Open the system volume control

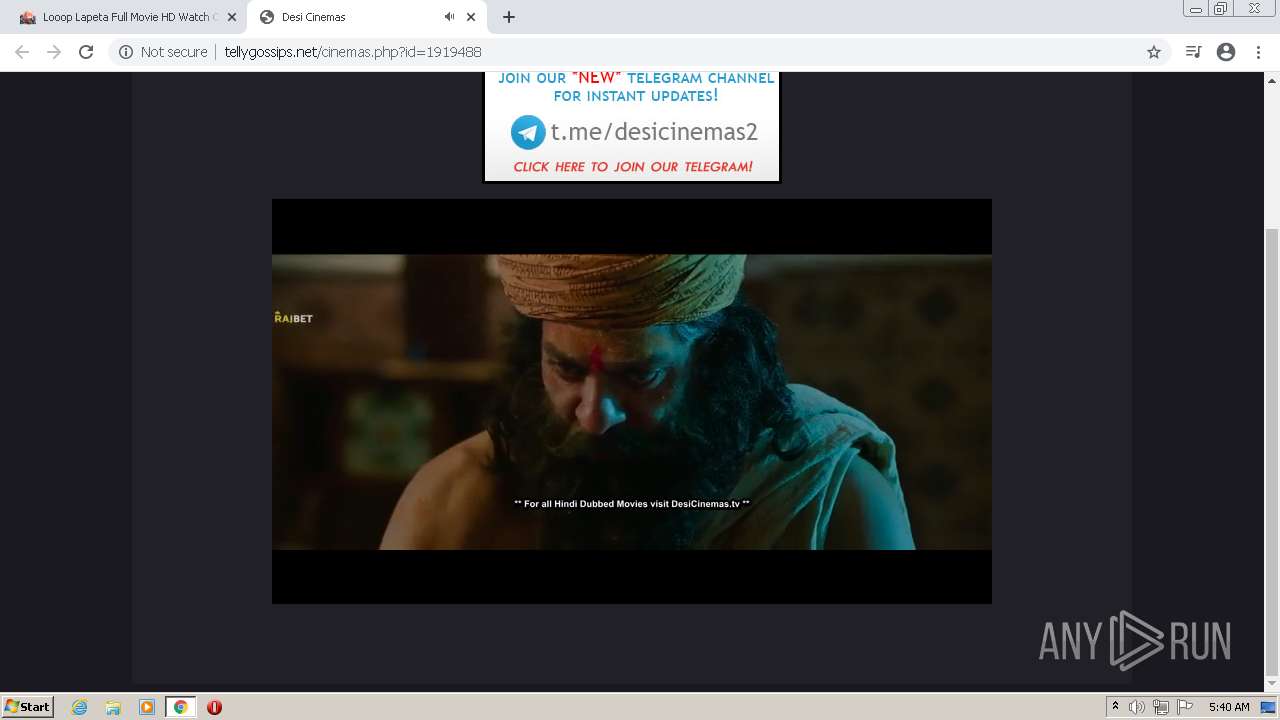(x=1137, y=707)
